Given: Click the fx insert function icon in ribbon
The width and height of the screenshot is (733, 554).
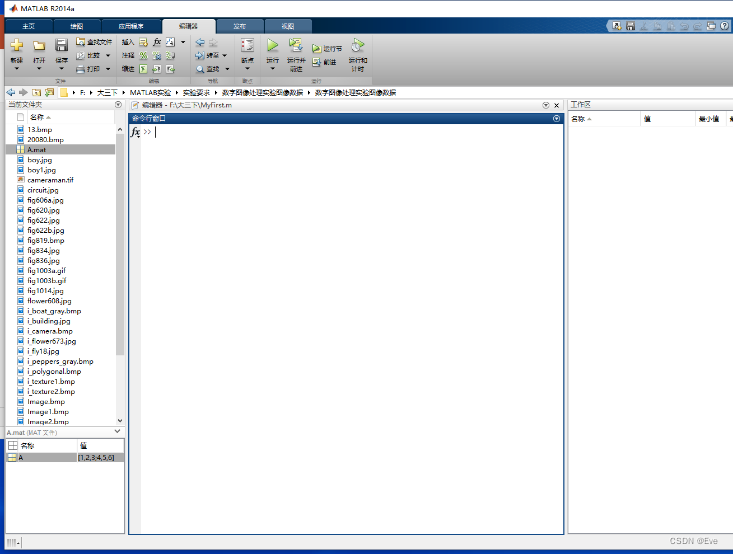Looking at the screenshot, I should click(x=157, y=42).
